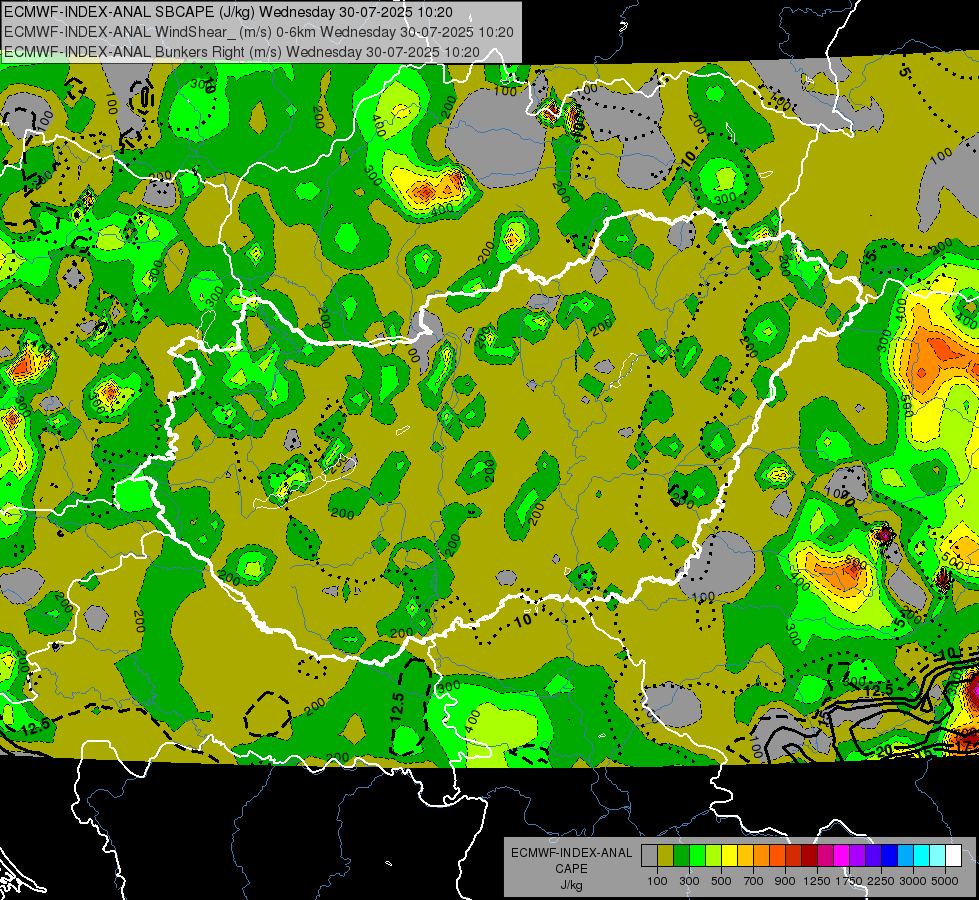Click the J/kg unit label in the legend
The height and width of the screenshot is (900, 979).
click(x=571, y=885)
